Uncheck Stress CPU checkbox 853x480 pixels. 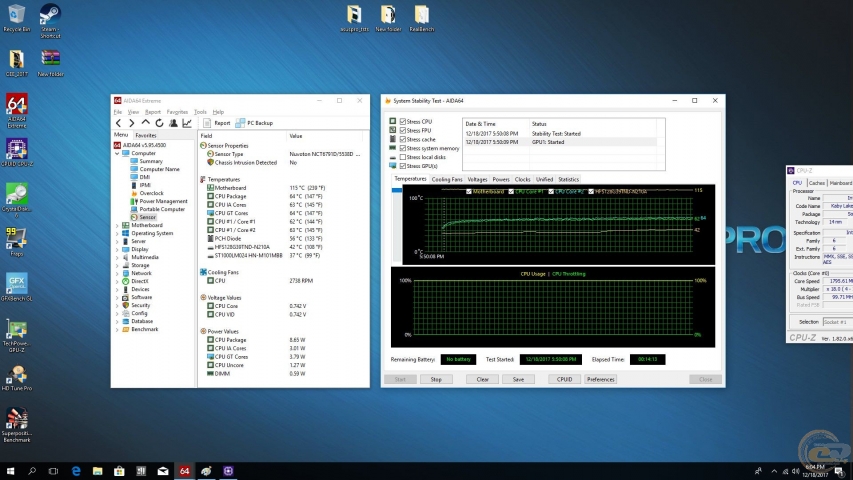pos(403,121)
